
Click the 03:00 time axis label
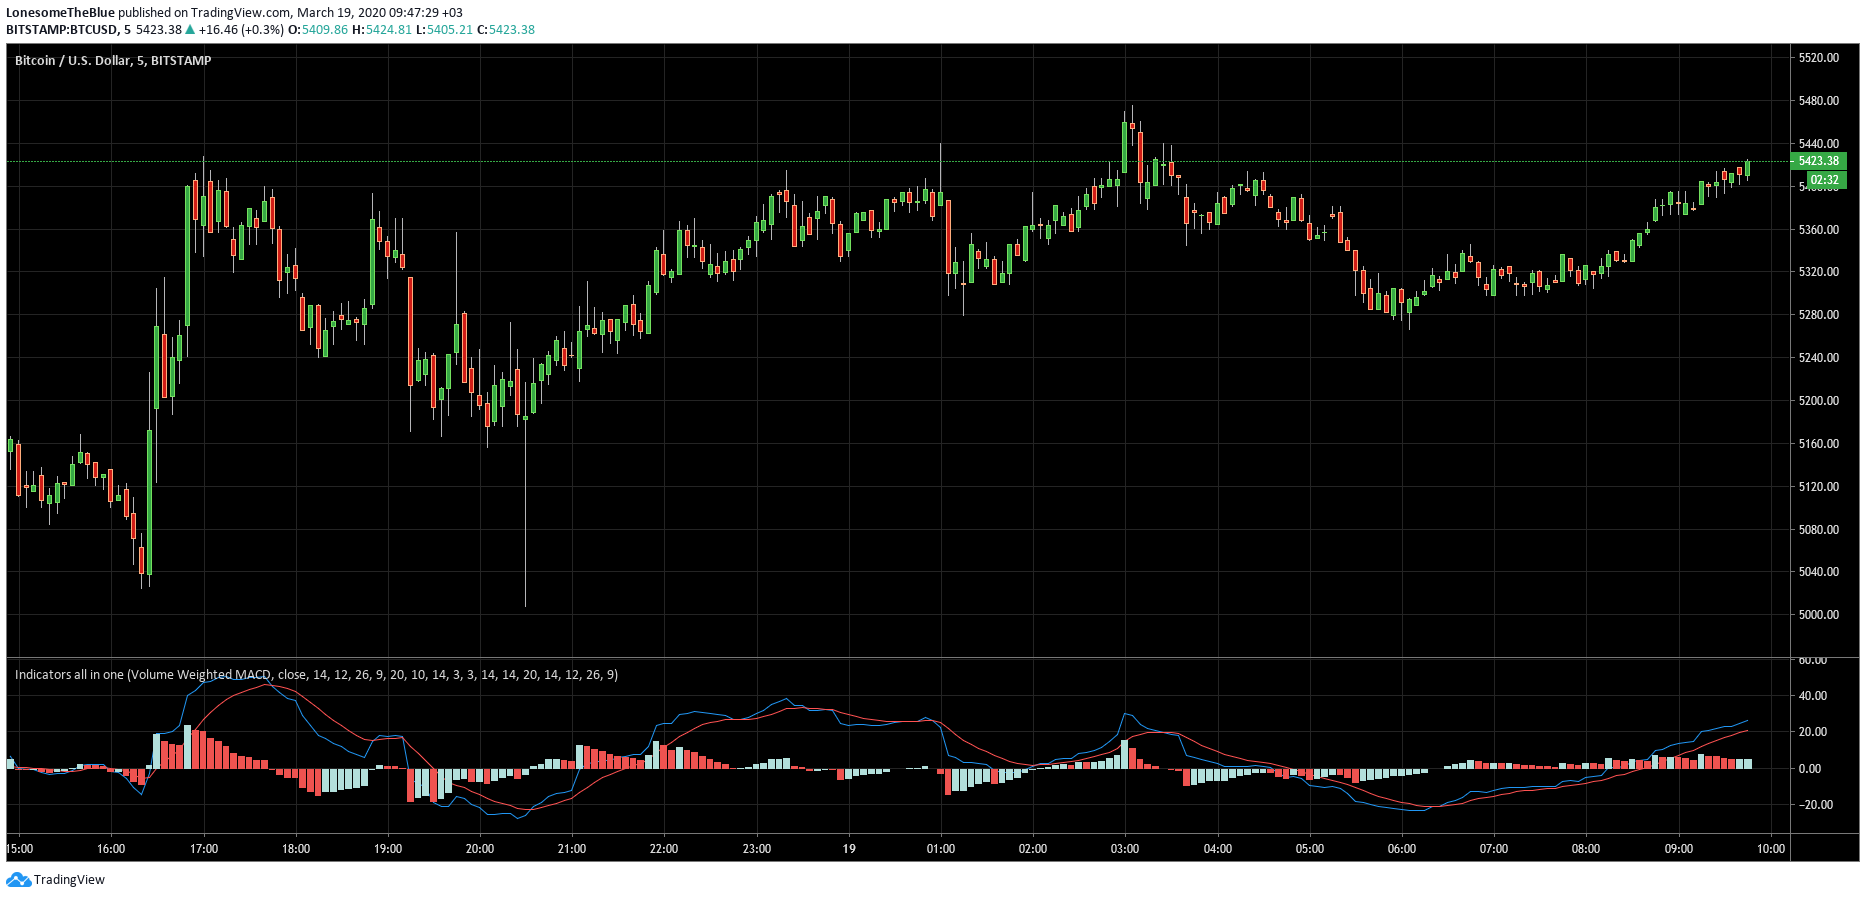click(1125, 849)
